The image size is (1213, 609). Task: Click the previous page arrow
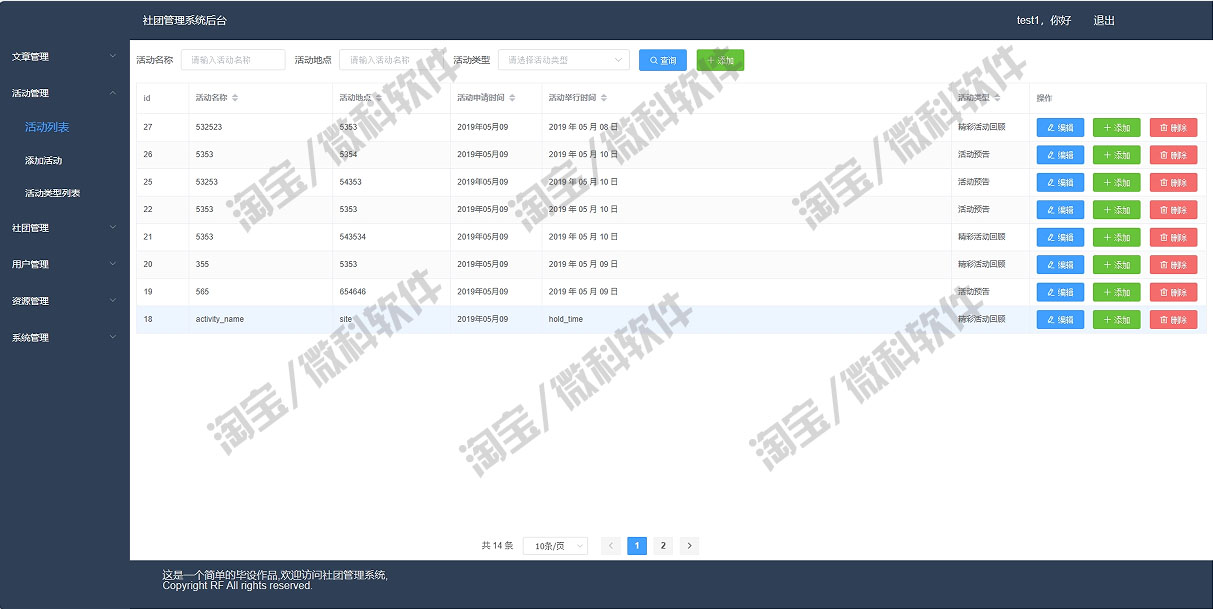pos(611,546)
